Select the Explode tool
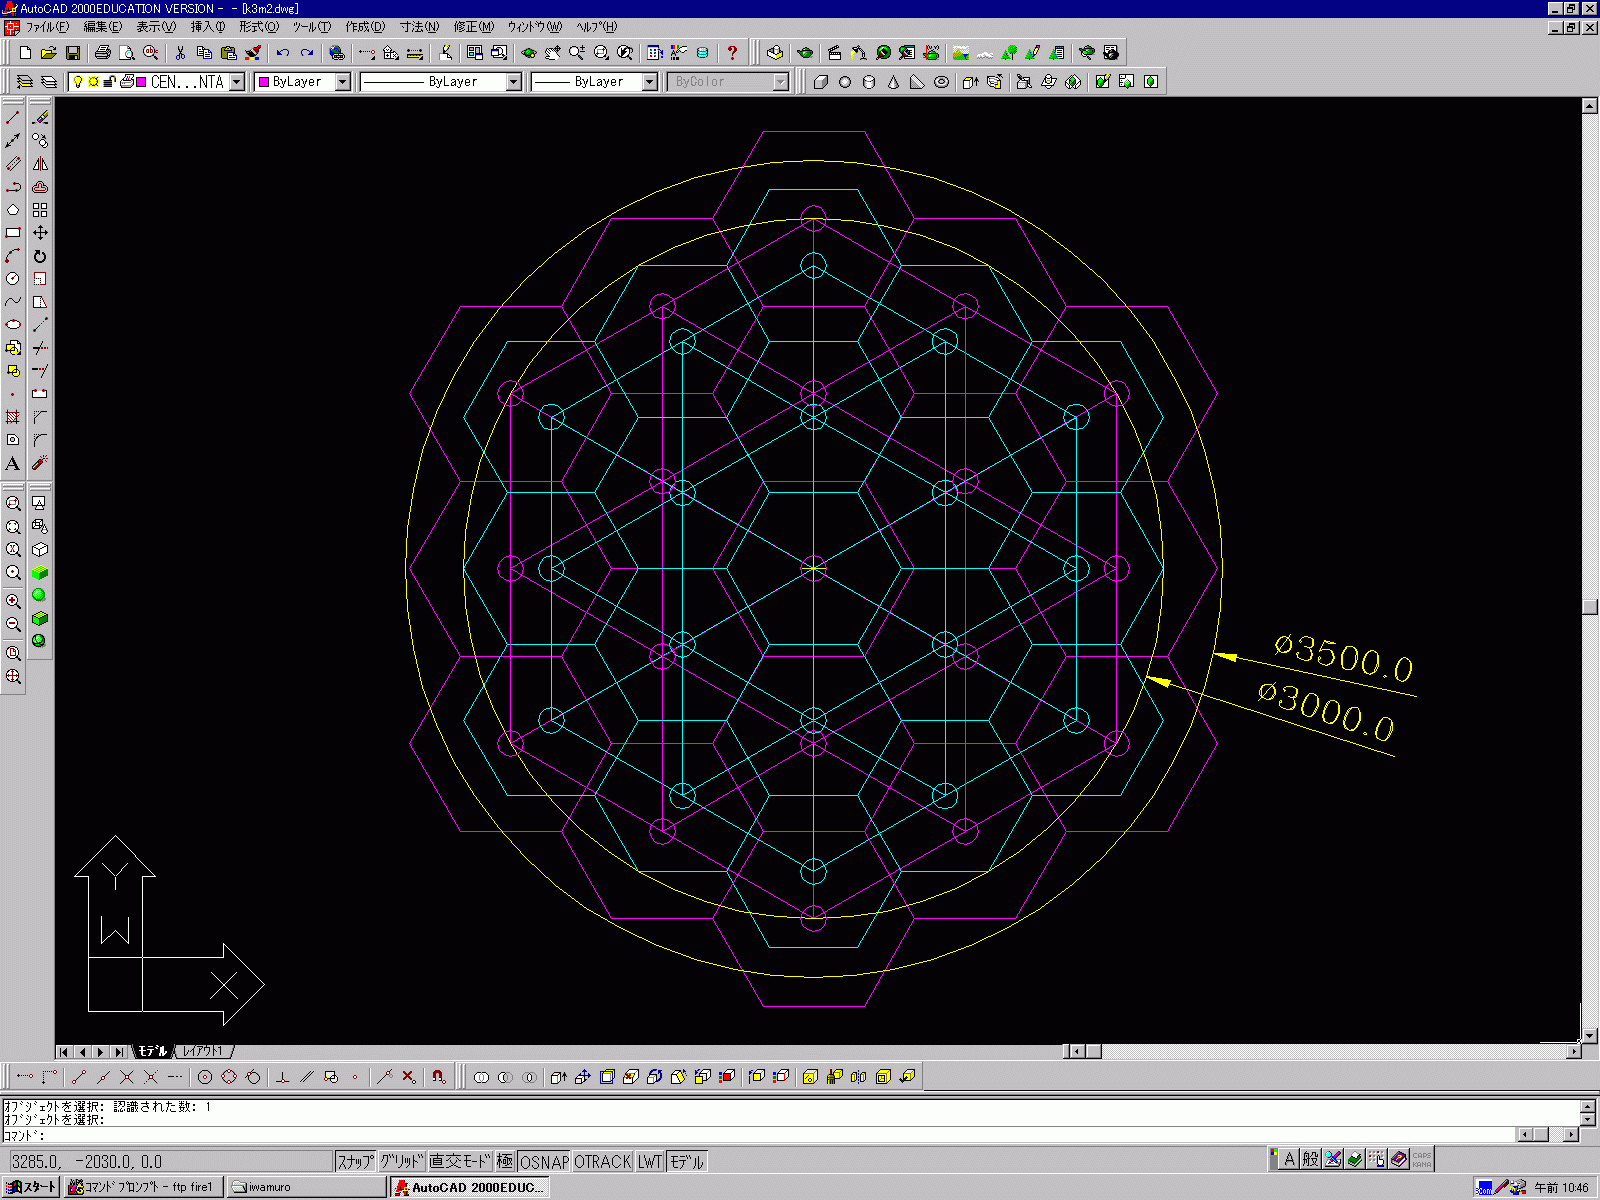Screen dimensions: 1600x1200 coord(40,463)
